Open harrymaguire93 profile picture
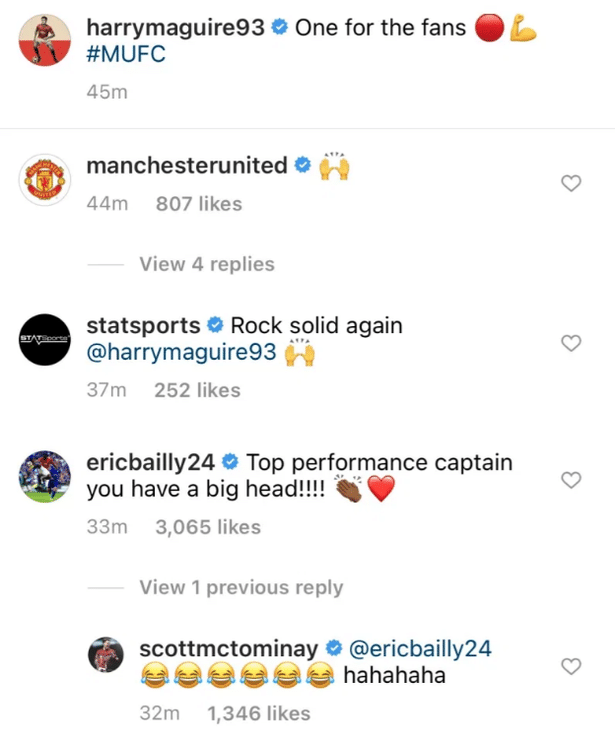Image resolution: width=615 pixels, height=743 pixels. tap(48, 40)
